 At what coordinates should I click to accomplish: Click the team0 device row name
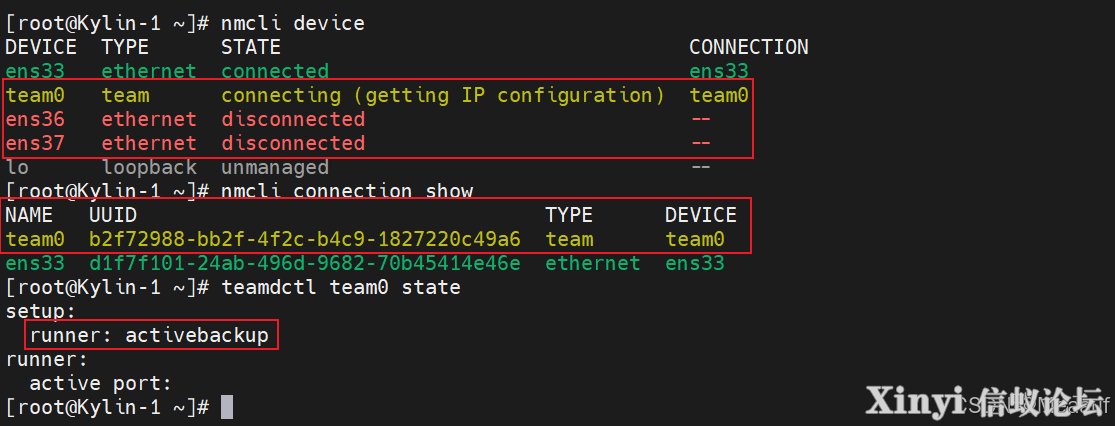[35, 95]
